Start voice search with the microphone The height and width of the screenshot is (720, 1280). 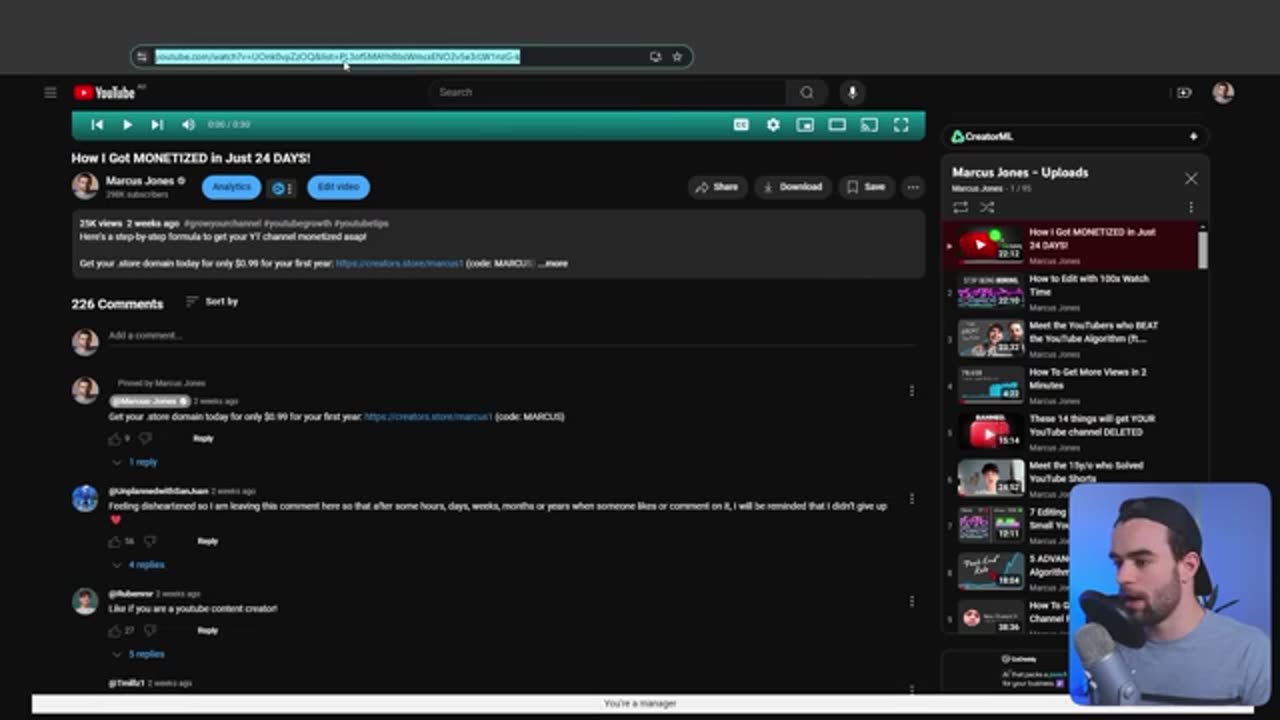point(852,93)
